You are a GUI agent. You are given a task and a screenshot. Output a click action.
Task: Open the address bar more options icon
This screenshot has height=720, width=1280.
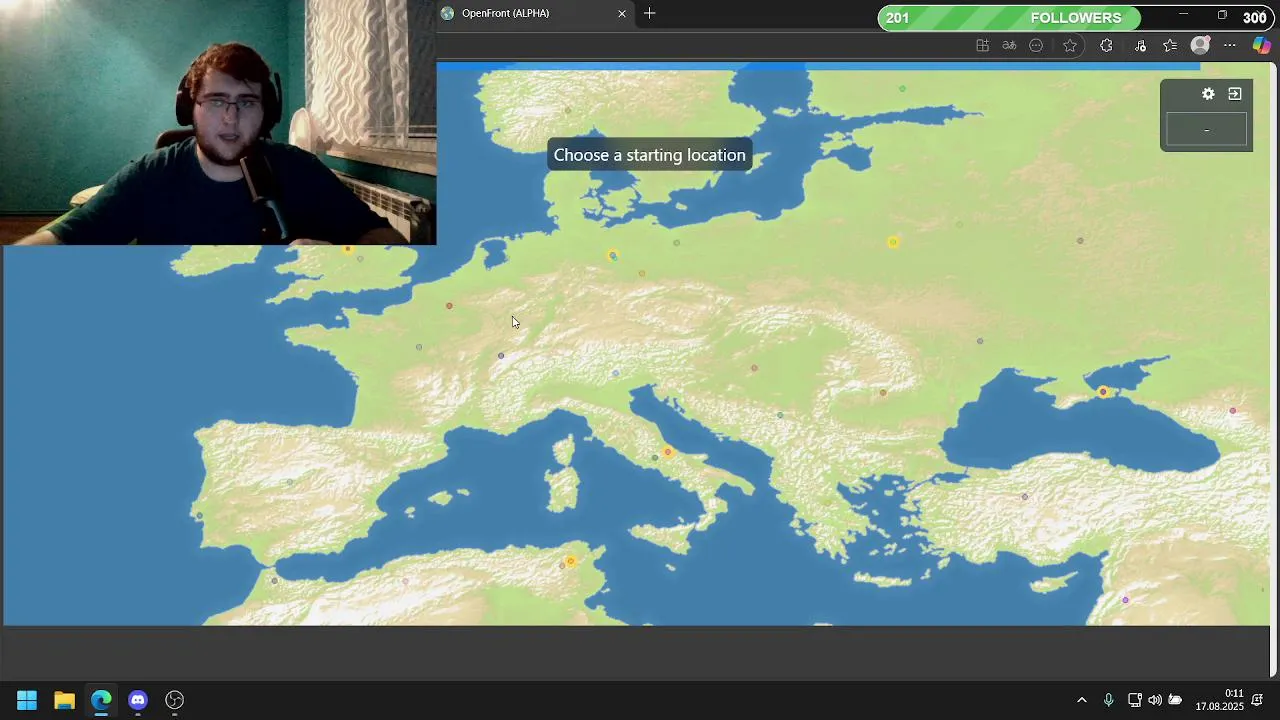coord(1036,45)
